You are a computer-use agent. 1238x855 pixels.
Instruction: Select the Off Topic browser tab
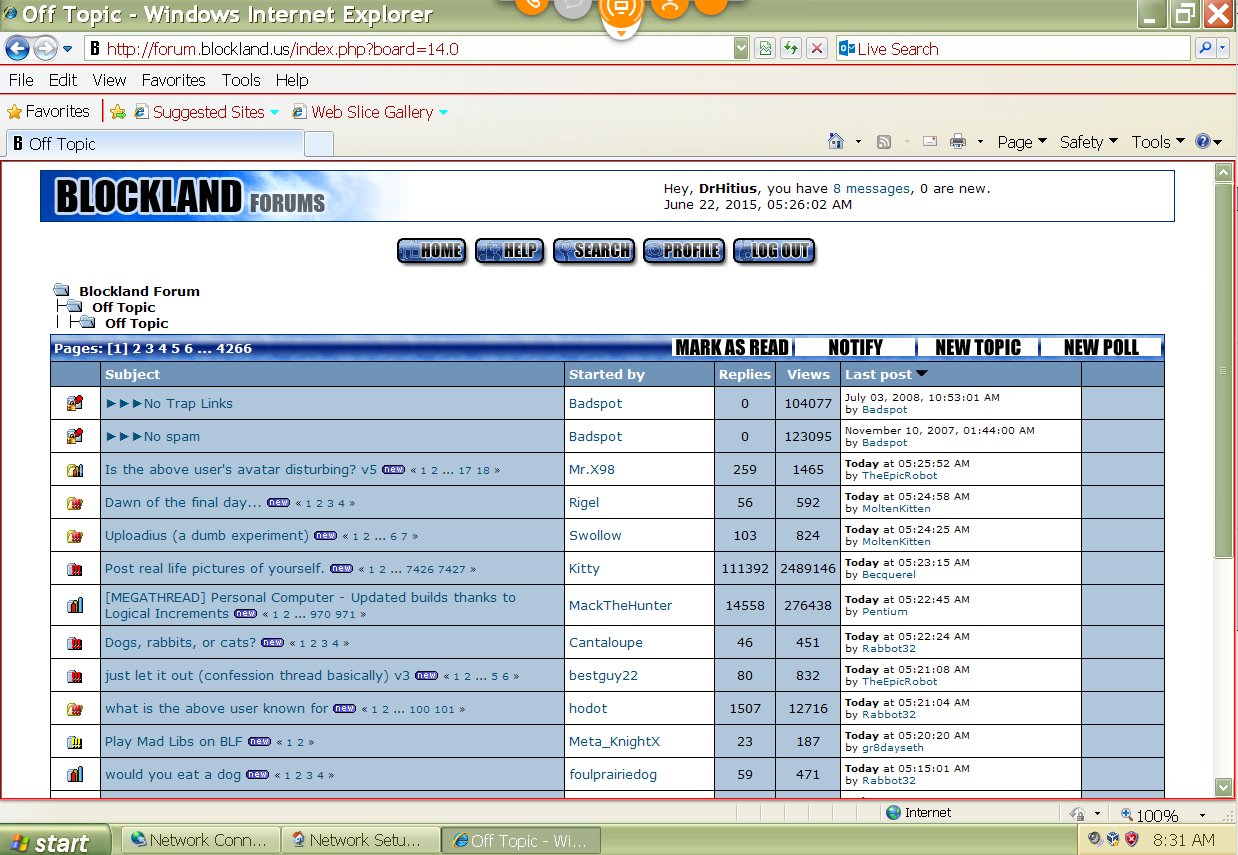[x=154, y=144]
